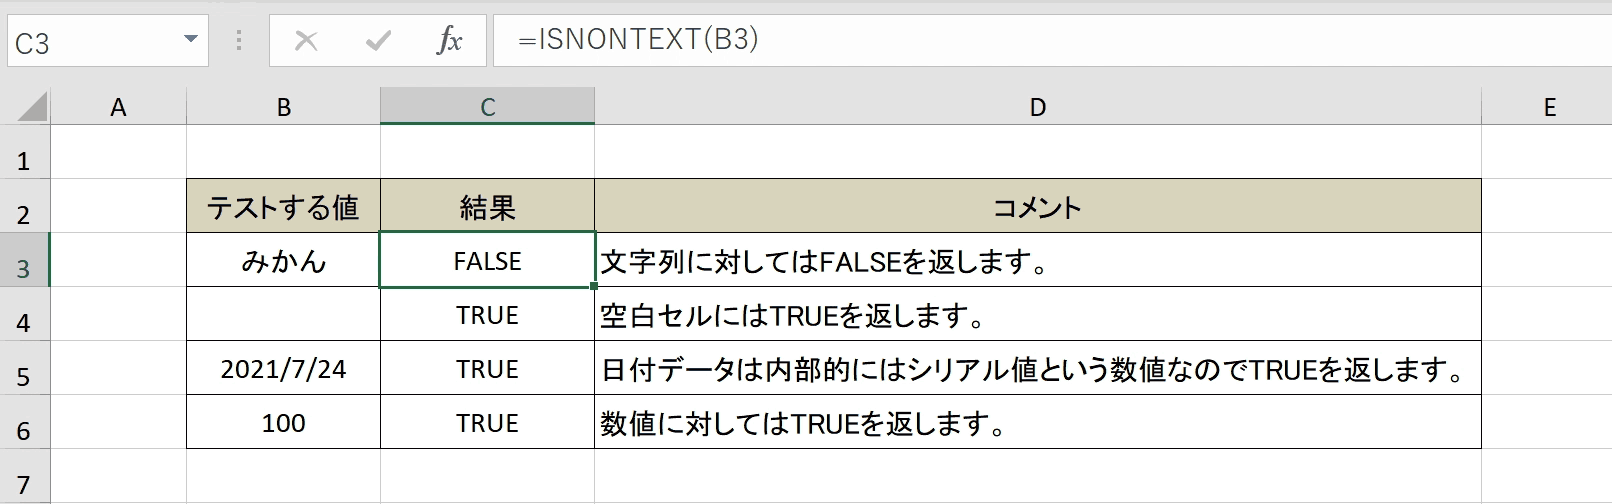Click the fill handle of cell C3

click(x=594, y=287)
